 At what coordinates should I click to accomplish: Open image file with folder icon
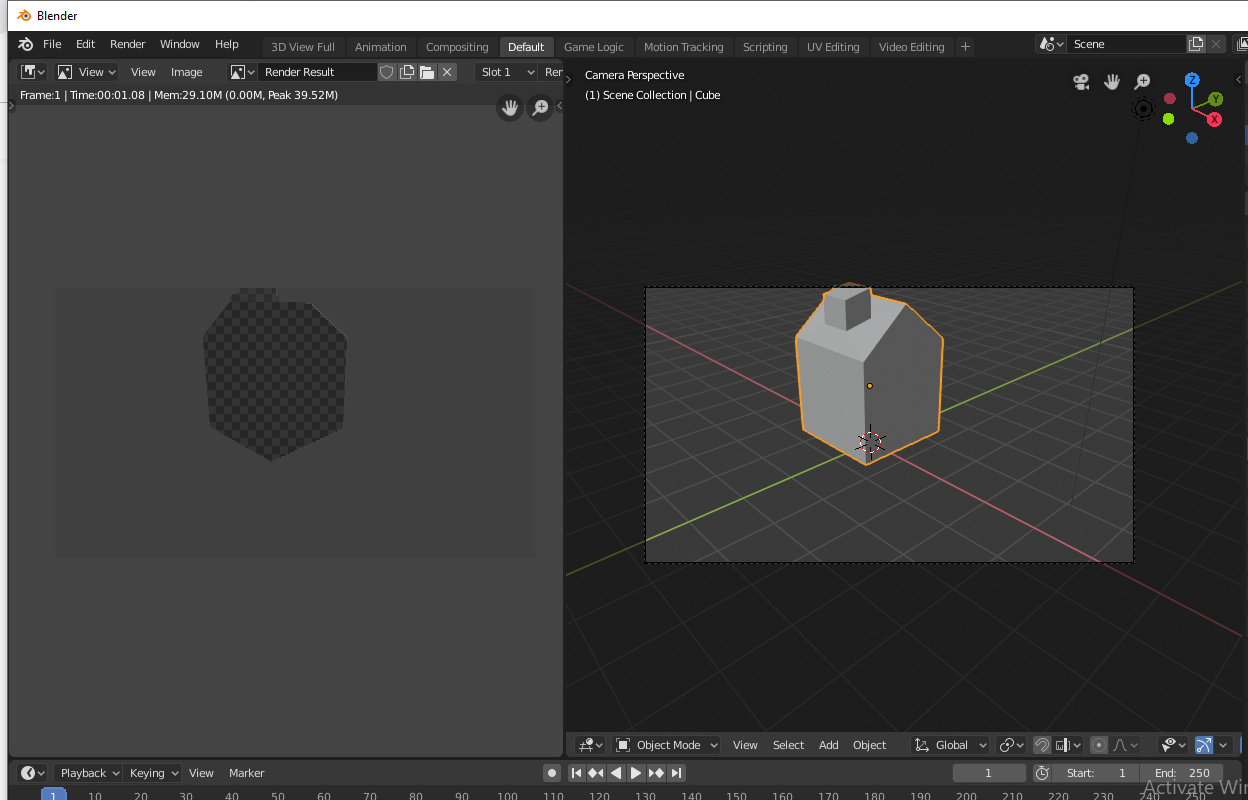tap(427, 72)
